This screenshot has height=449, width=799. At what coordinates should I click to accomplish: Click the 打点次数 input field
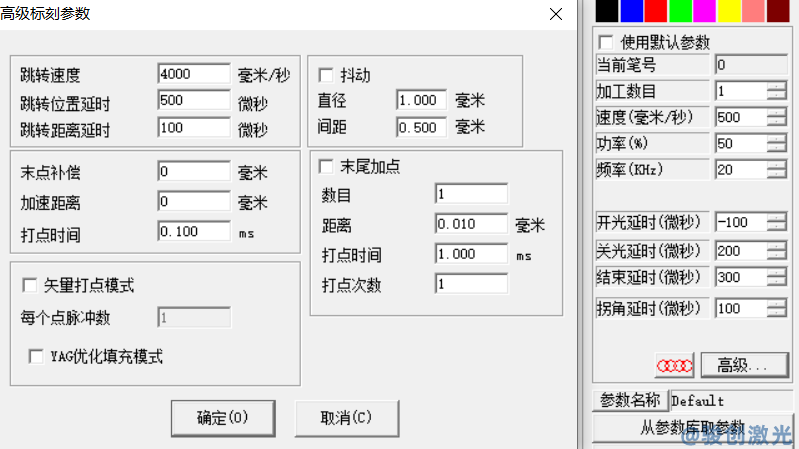click(x=471, y=284)
